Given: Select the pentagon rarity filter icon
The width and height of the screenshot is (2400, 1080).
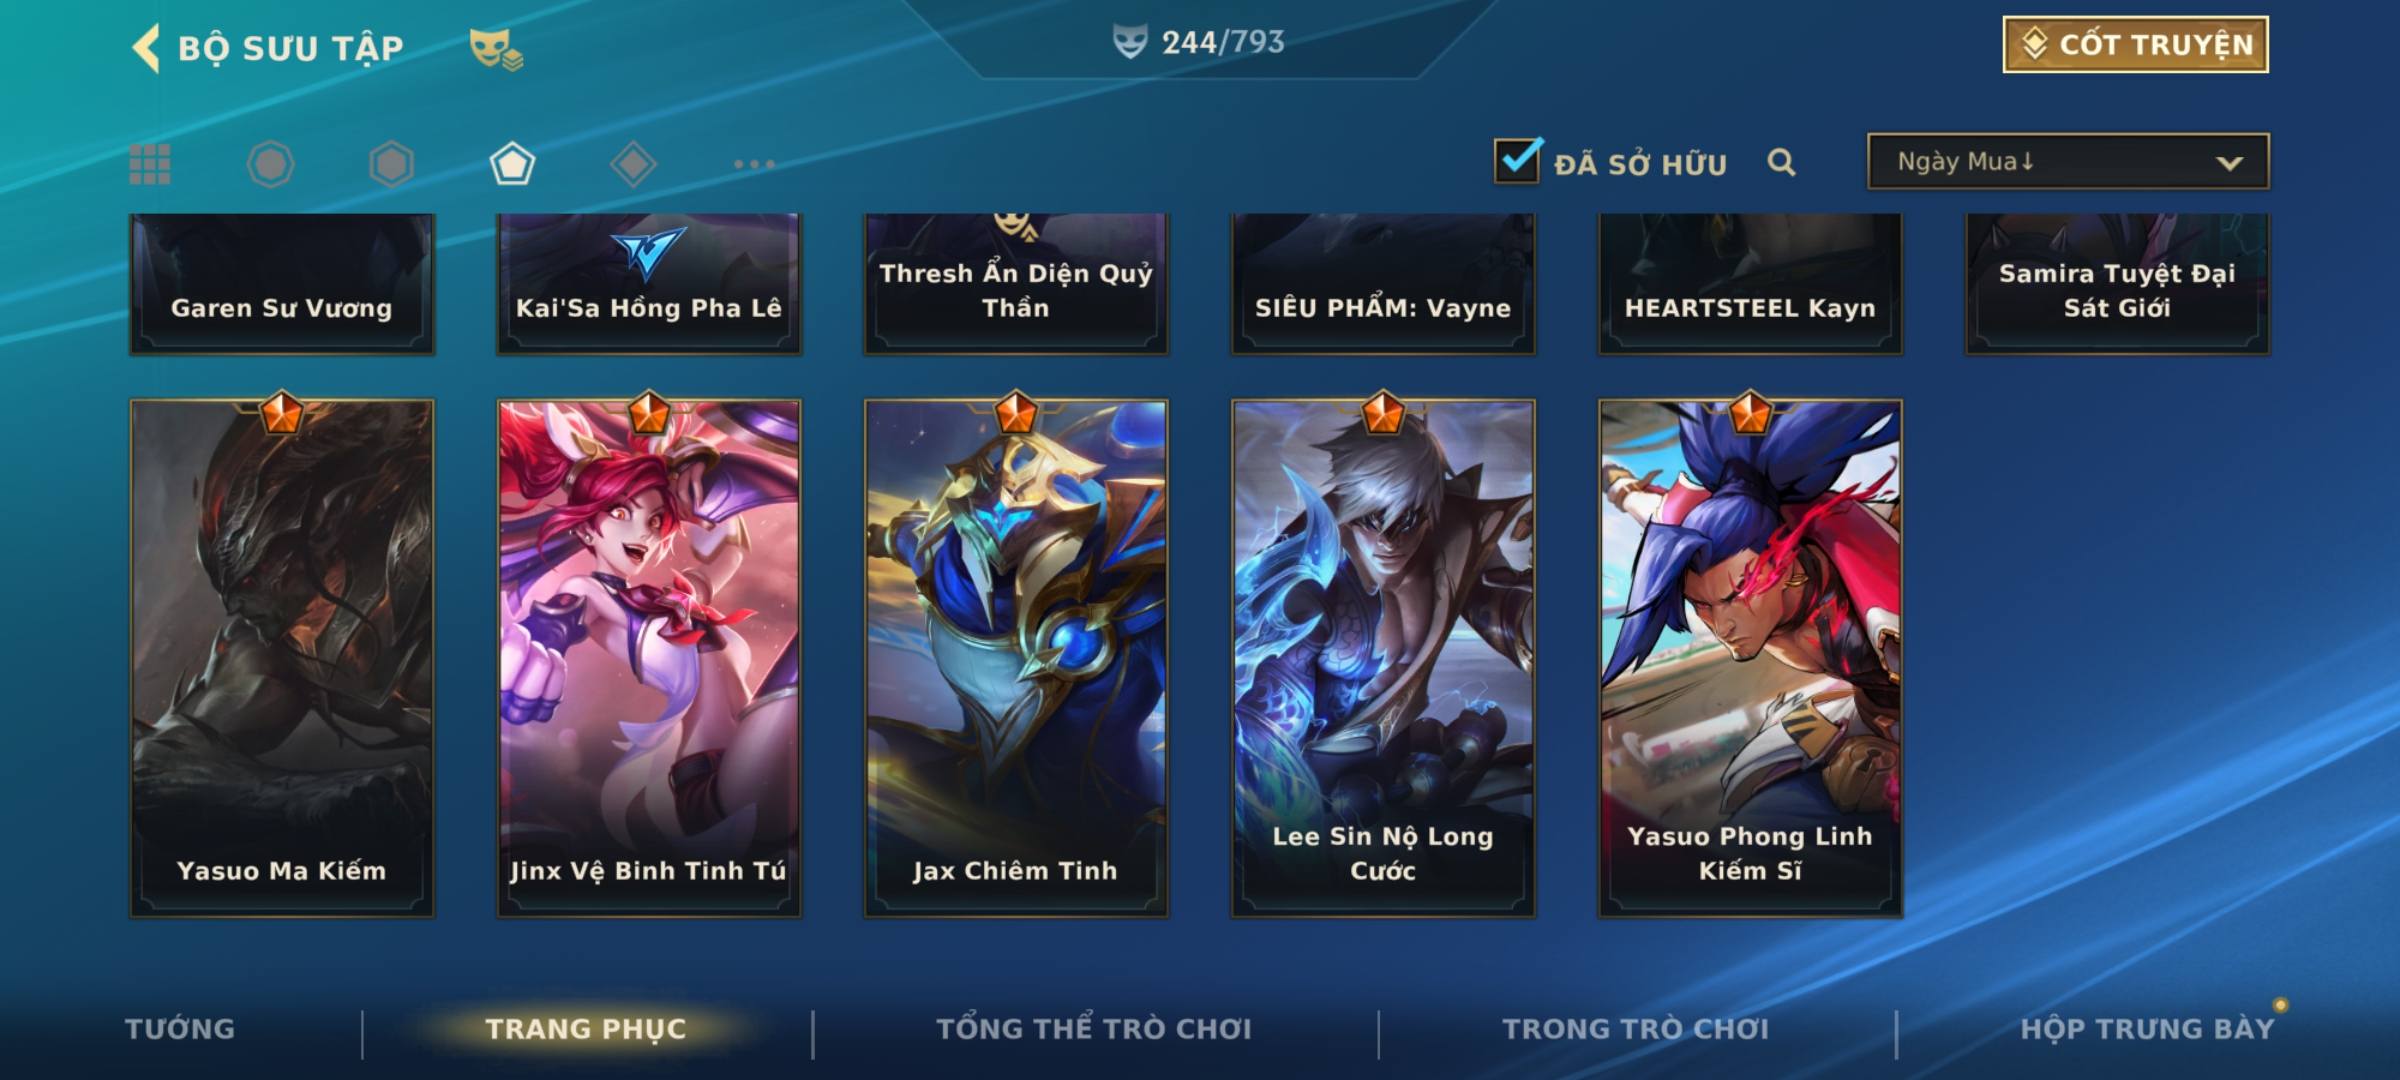Looking at the screenshot, I should coord(512,164).
